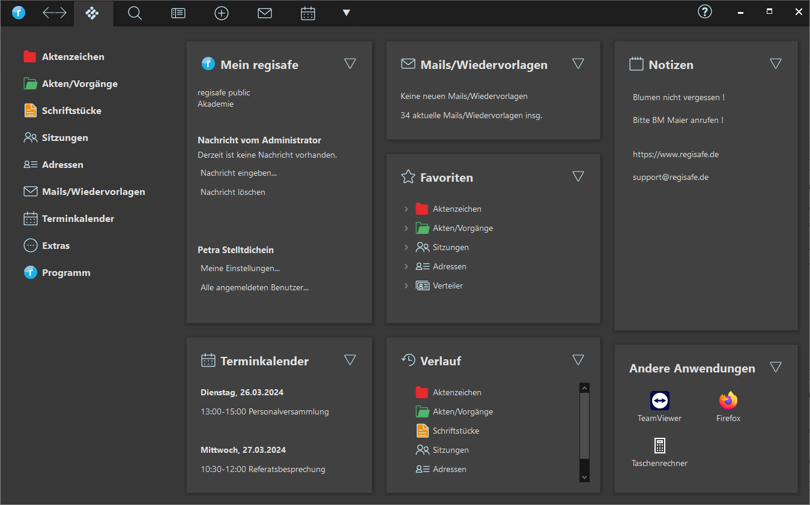Open the toolbar dropdown arrow menu

pos(346,13)
